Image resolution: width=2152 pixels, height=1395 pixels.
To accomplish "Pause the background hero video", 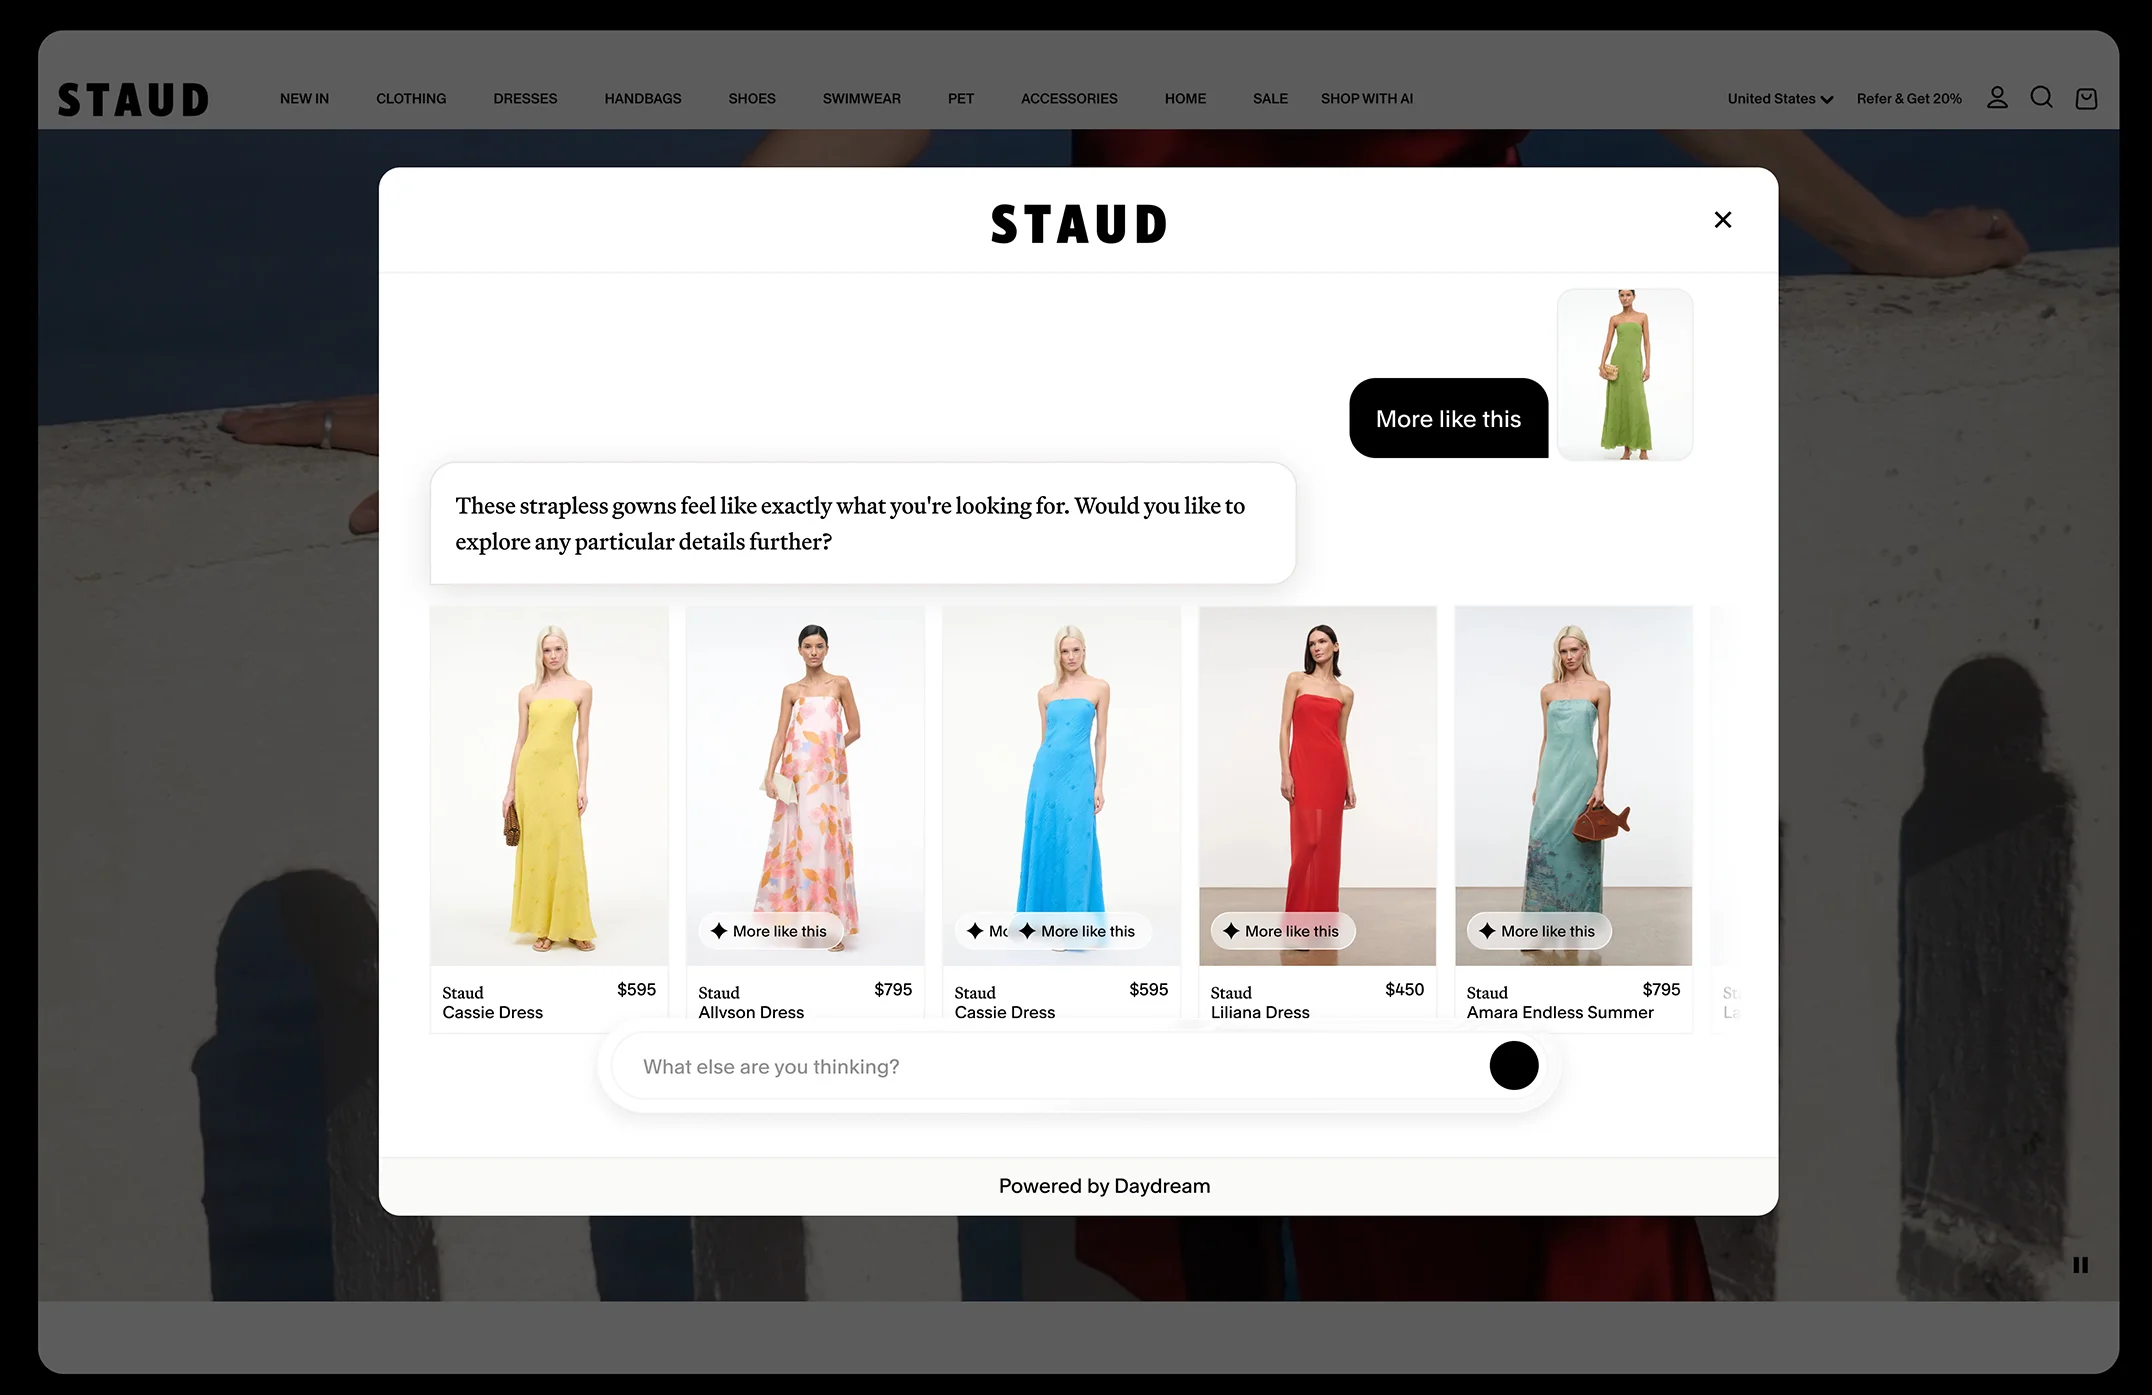I will (2080, 1265).
